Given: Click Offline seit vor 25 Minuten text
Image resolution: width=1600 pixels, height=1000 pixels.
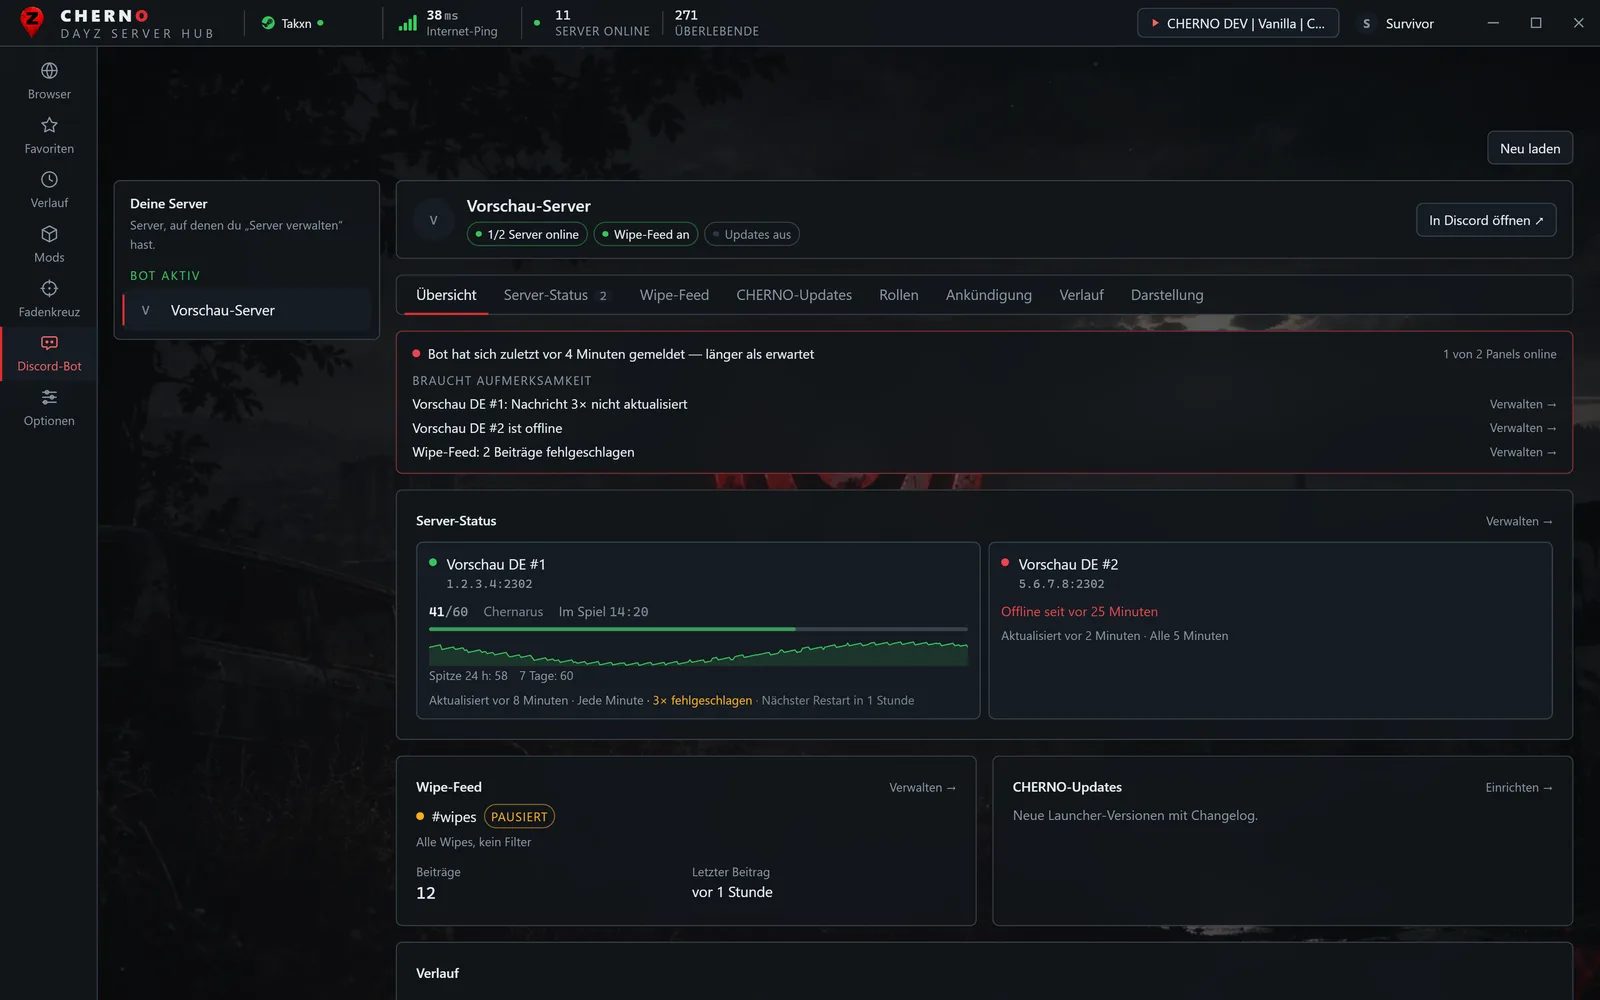Looking at the screenshot, I should point(1079,611).
